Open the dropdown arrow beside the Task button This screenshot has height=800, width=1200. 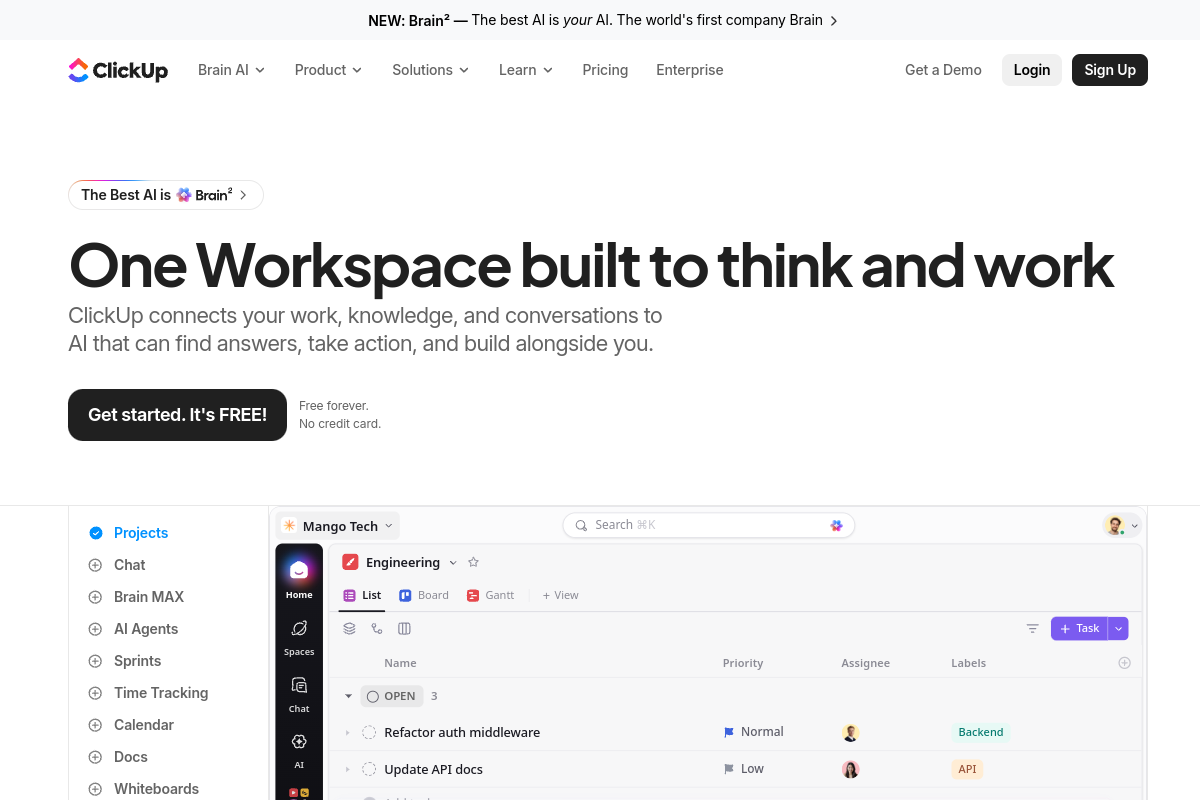point(1119,628)
